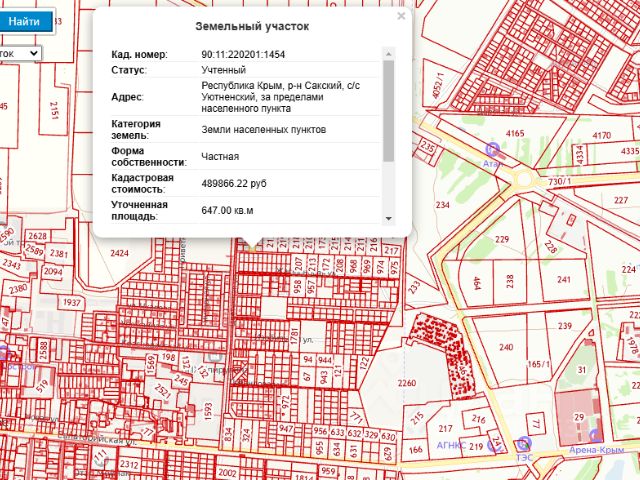The height and width of the screenshot is (480, 640).
Task: Click the Атан map marker icon
Action: pyautogui.click(x=493, y=149)
